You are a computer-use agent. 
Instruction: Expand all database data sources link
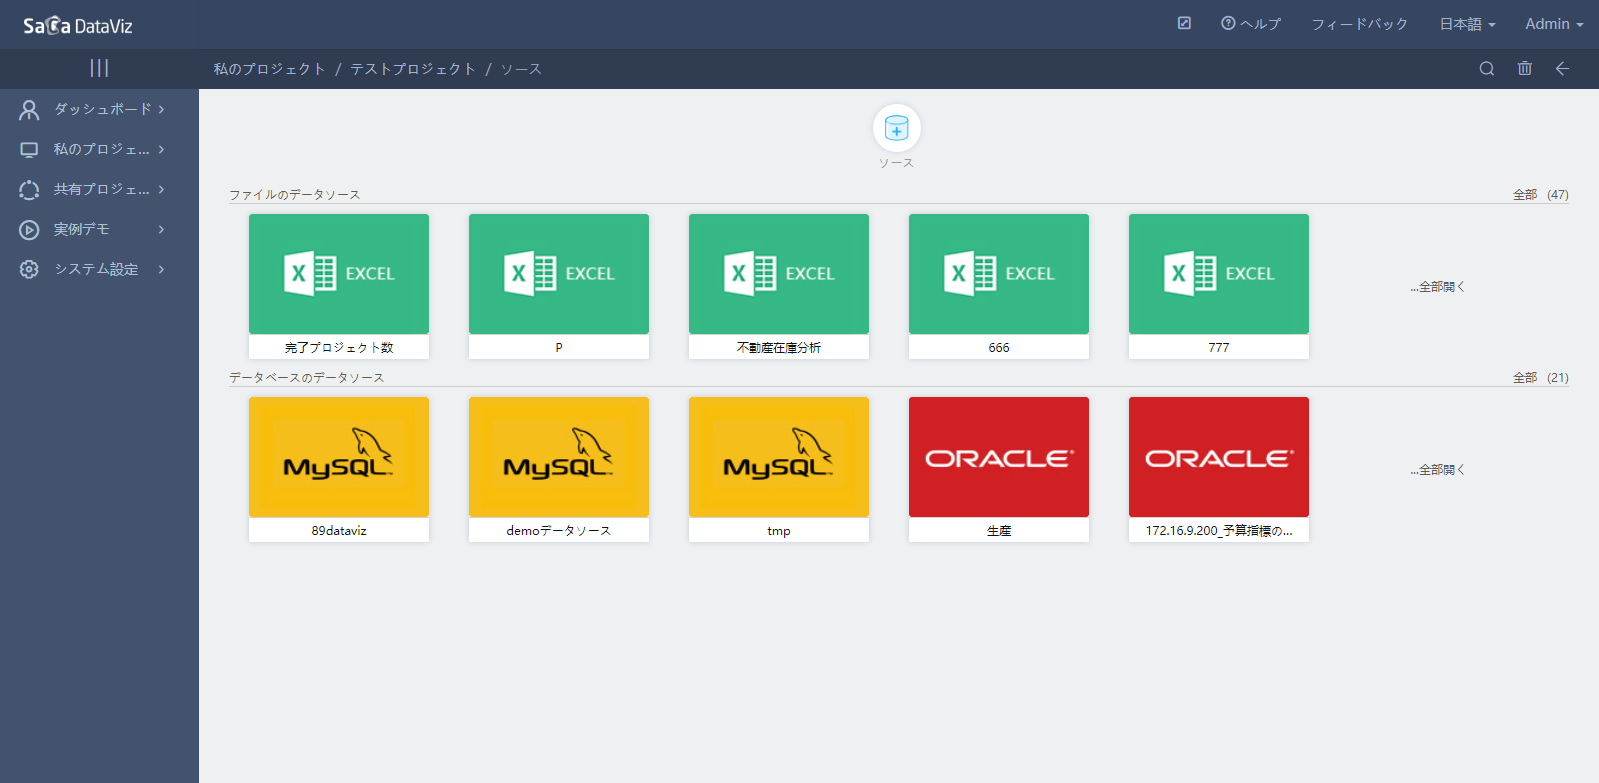coord(1438,470)
